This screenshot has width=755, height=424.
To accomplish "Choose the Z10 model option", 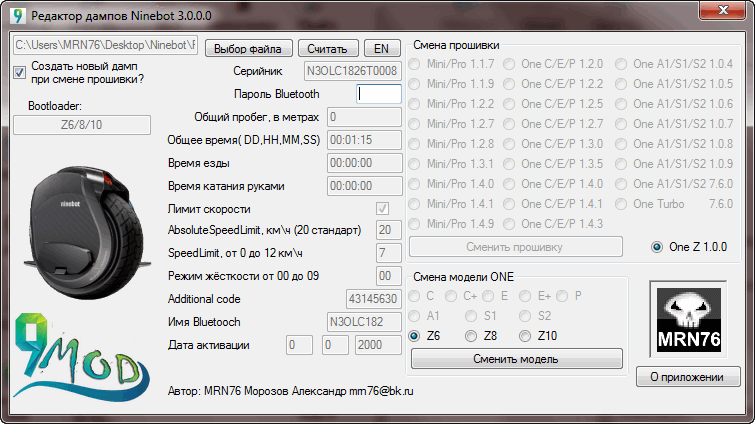I will point(526,336).
